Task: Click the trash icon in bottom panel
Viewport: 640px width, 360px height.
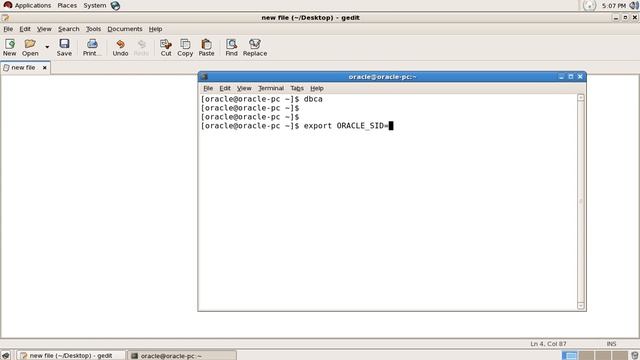Action: tap(635, 356)
